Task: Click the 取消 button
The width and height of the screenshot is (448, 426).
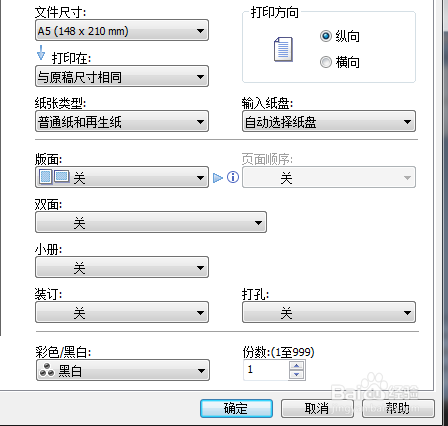Action: coord(316,408)
